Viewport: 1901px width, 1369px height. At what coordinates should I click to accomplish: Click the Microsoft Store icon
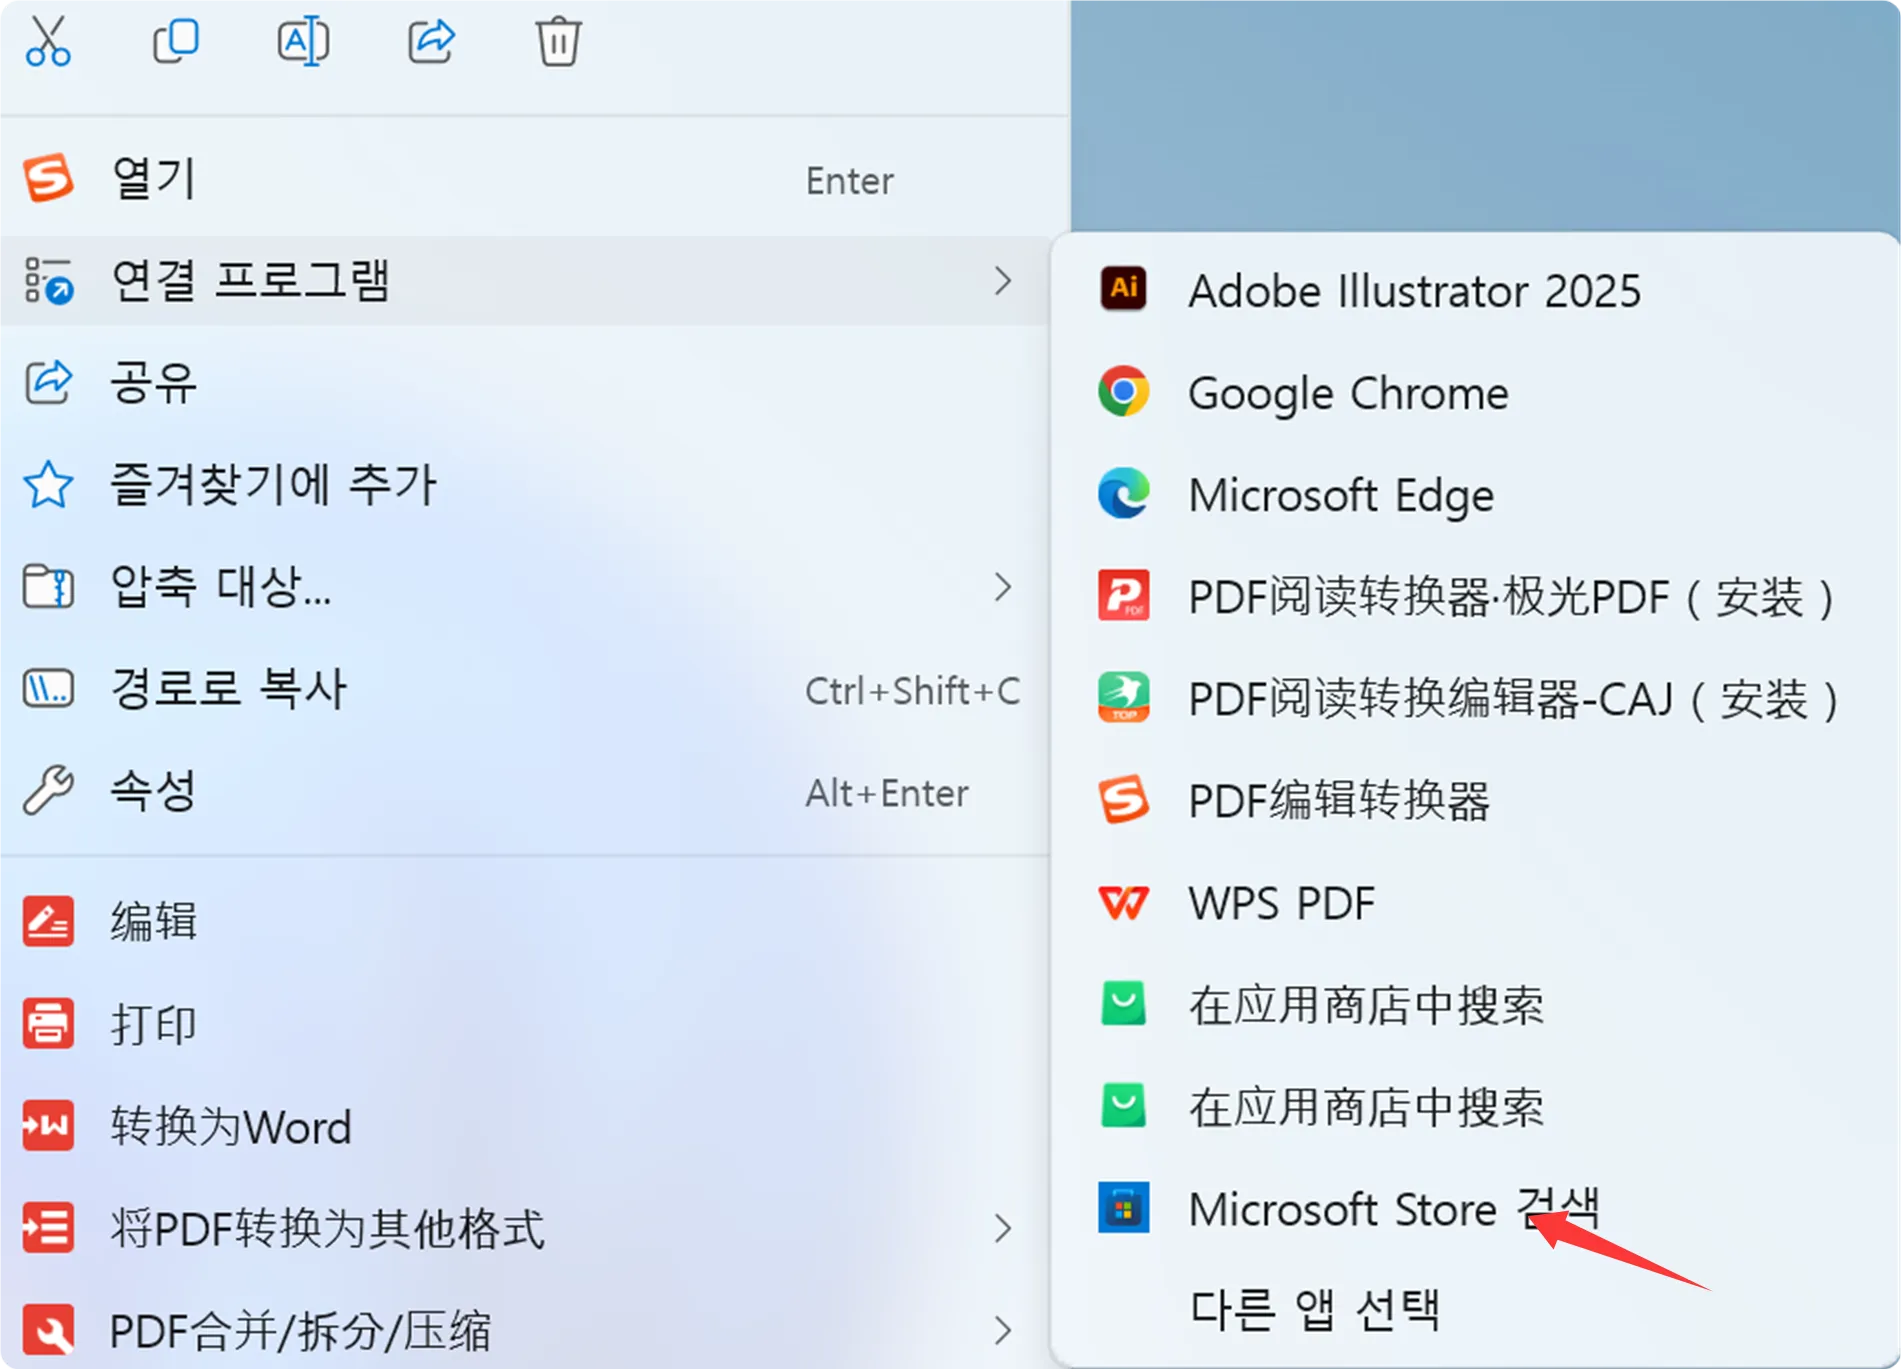(1123, 1208)
